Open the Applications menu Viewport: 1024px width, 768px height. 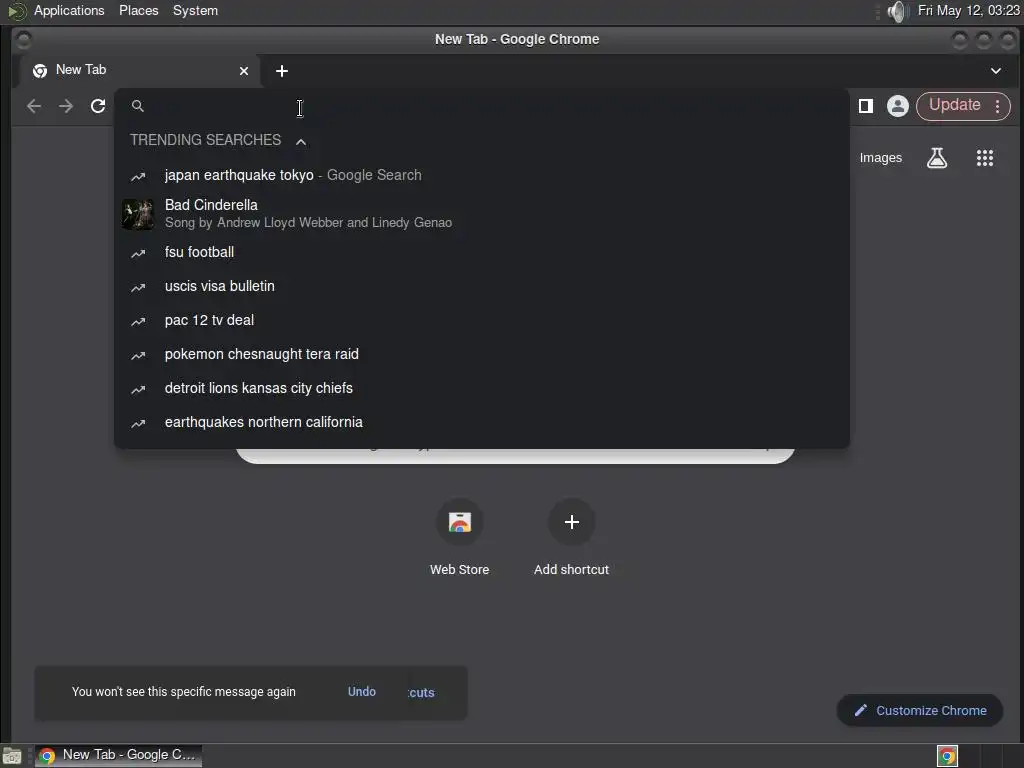69,10
